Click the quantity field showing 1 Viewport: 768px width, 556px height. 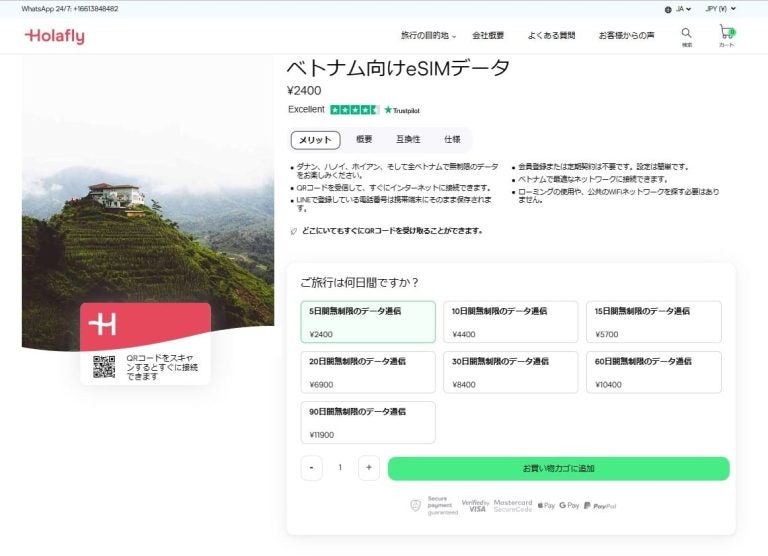coord(340,468)
